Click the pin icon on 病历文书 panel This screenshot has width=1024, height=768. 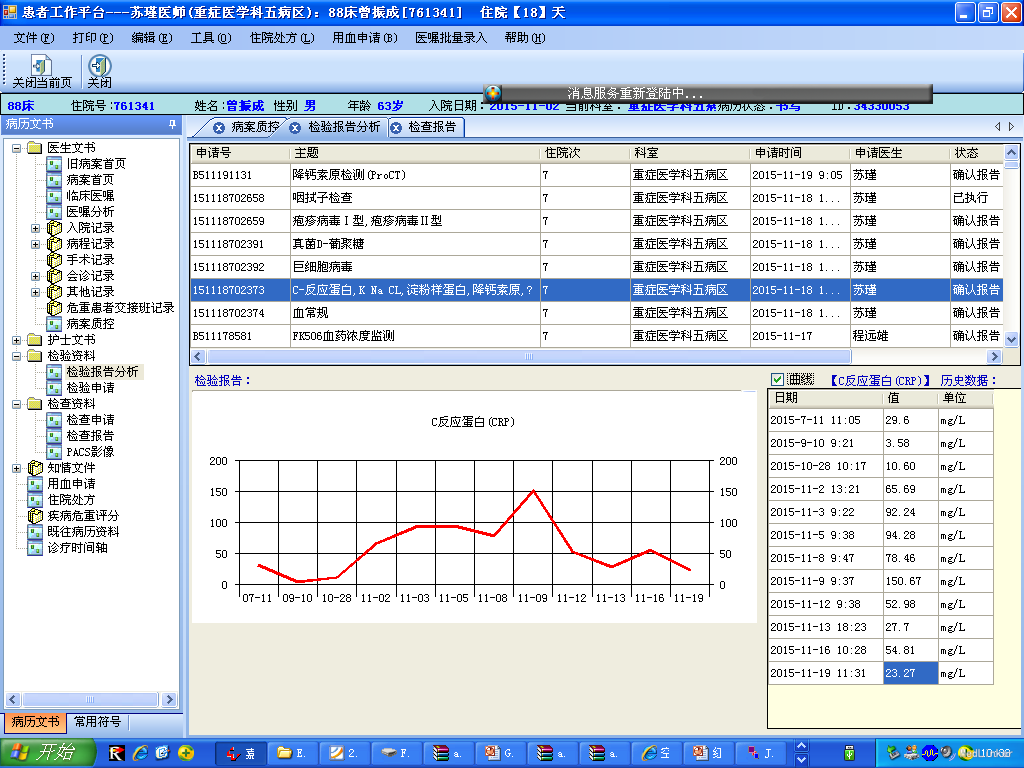[x=172, y=125]
